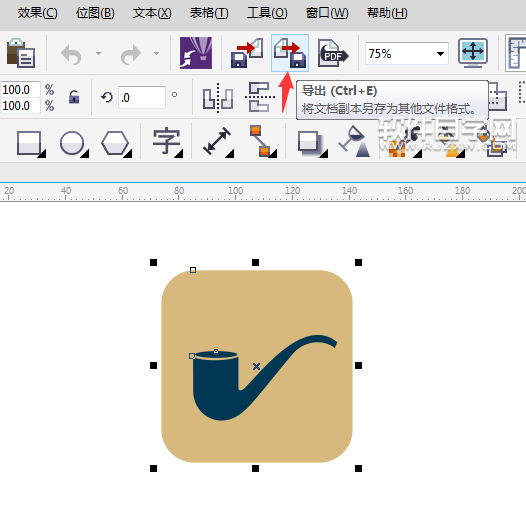The image size is (526, 507).
Task: Select the Ellipse tool
Action: click(74, 144)
